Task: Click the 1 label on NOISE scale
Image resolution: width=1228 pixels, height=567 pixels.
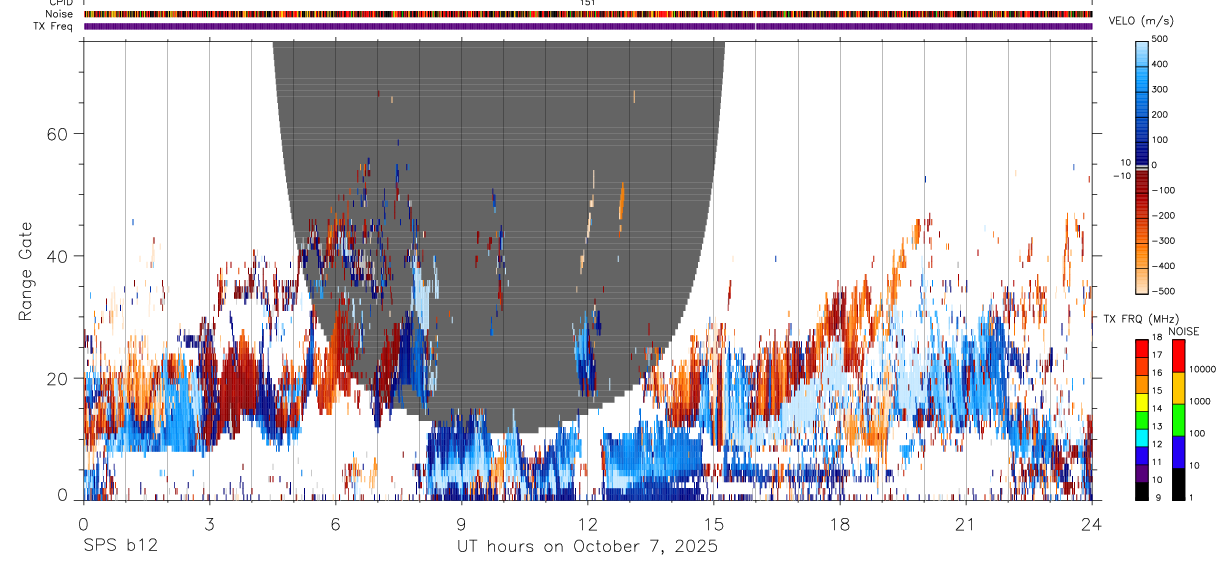Action: pos(1190,498)
